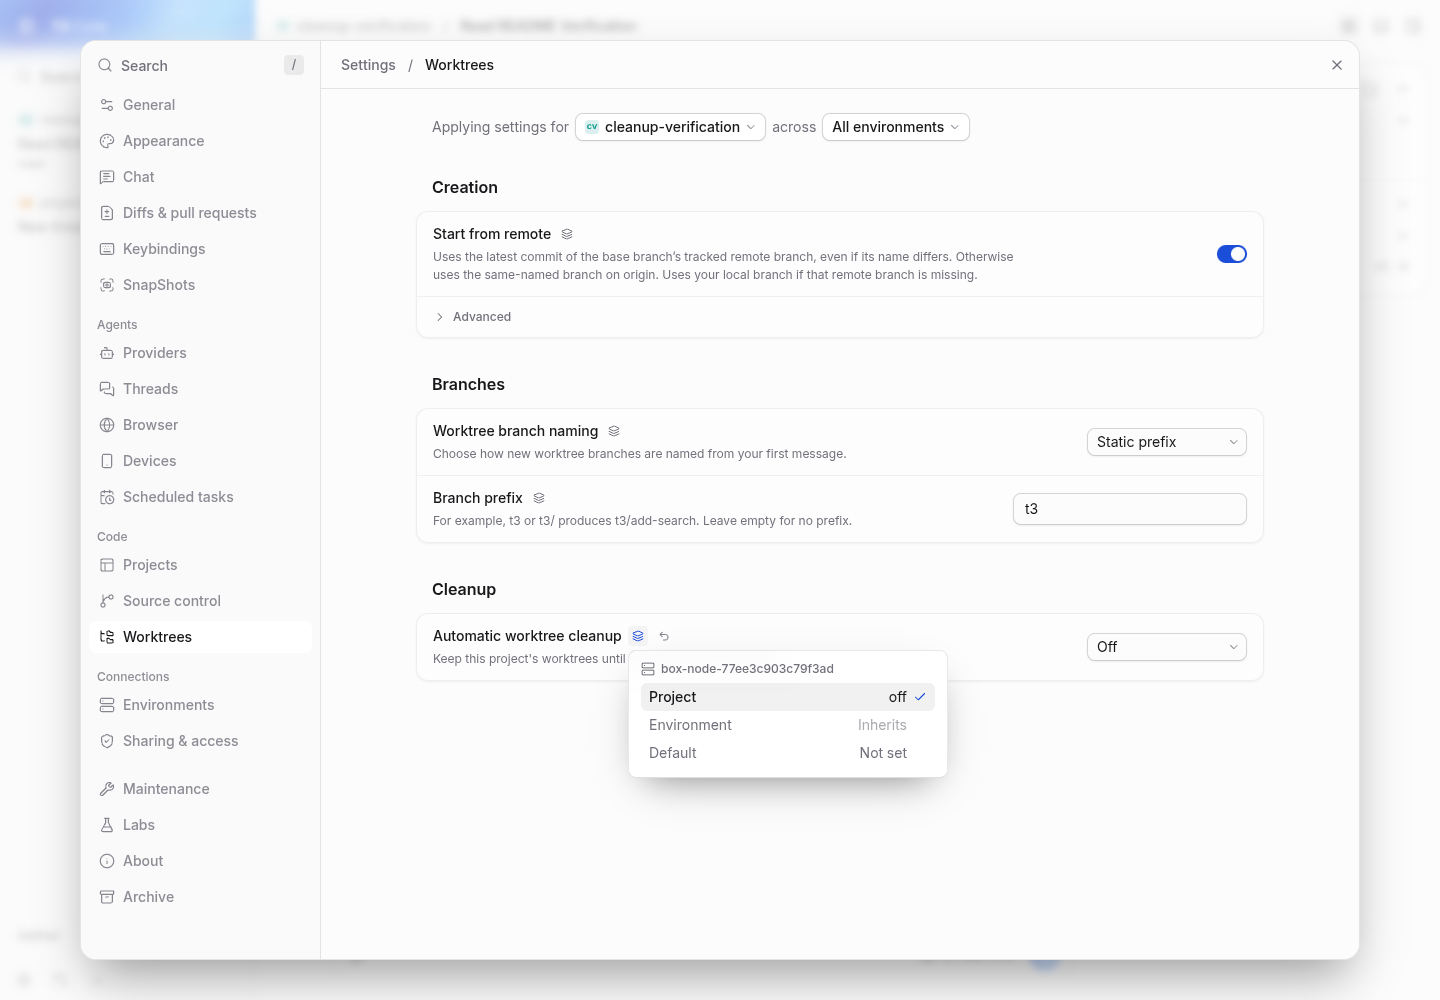Viewport: 1440px width, 1000px height.
Task: Close the settings dialog
Action: [x=1337, y=65]
